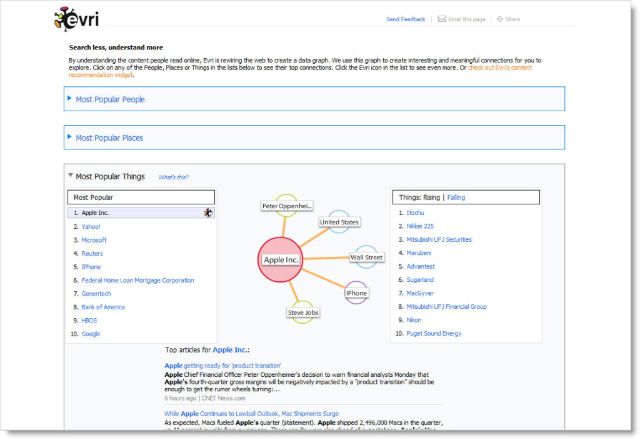Open Mitsubishi UFJ Securities link
Image resolution: width=640 pixels, height=439 pixels.
coord(439,239)
